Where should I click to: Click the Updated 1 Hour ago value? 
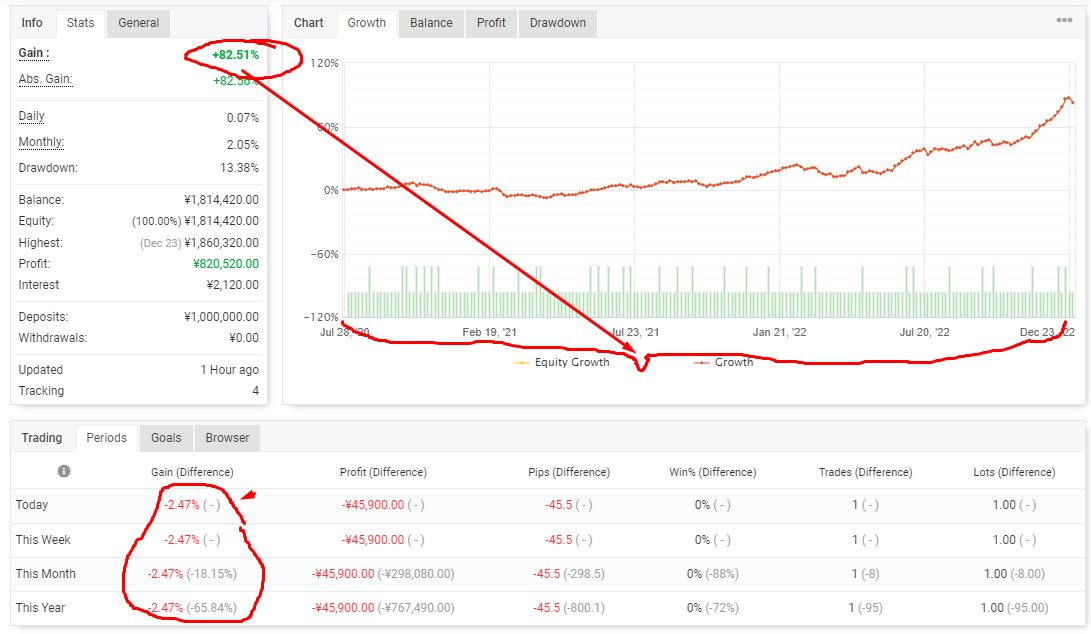[230, 370]
